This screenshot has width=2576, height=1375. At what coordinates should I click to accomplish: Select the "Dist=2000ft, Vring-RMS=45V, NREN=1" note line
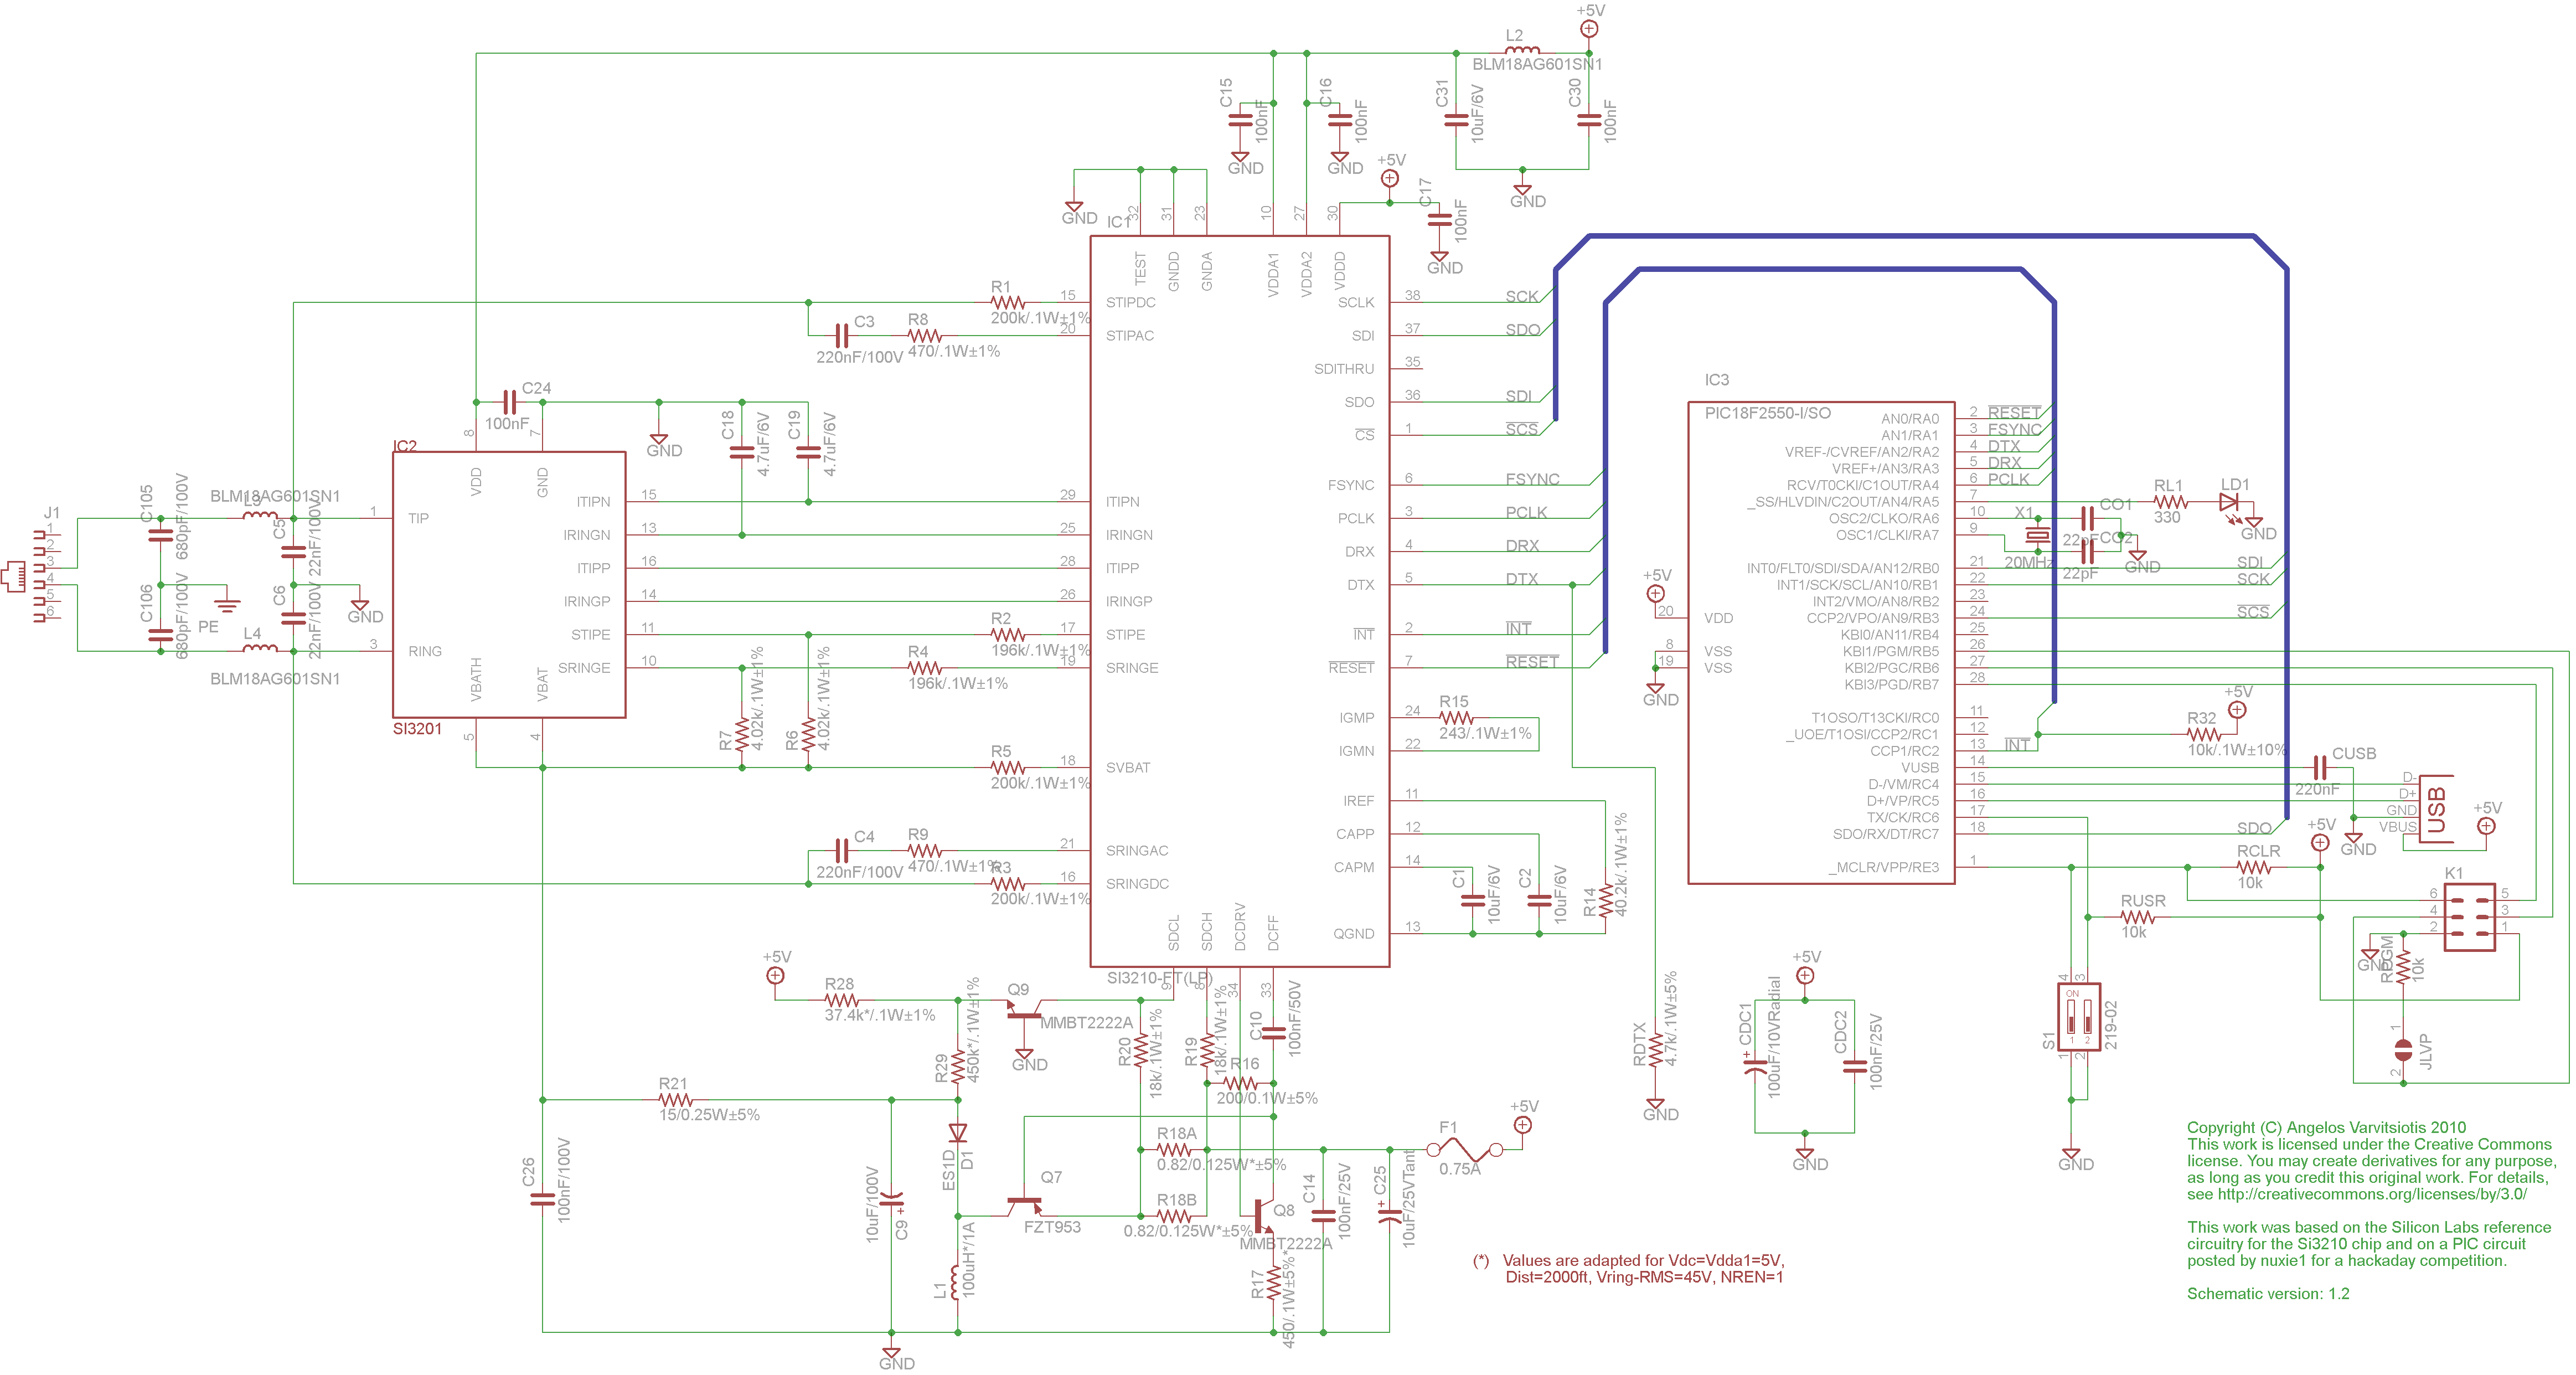click(x=1644, y=1277)
